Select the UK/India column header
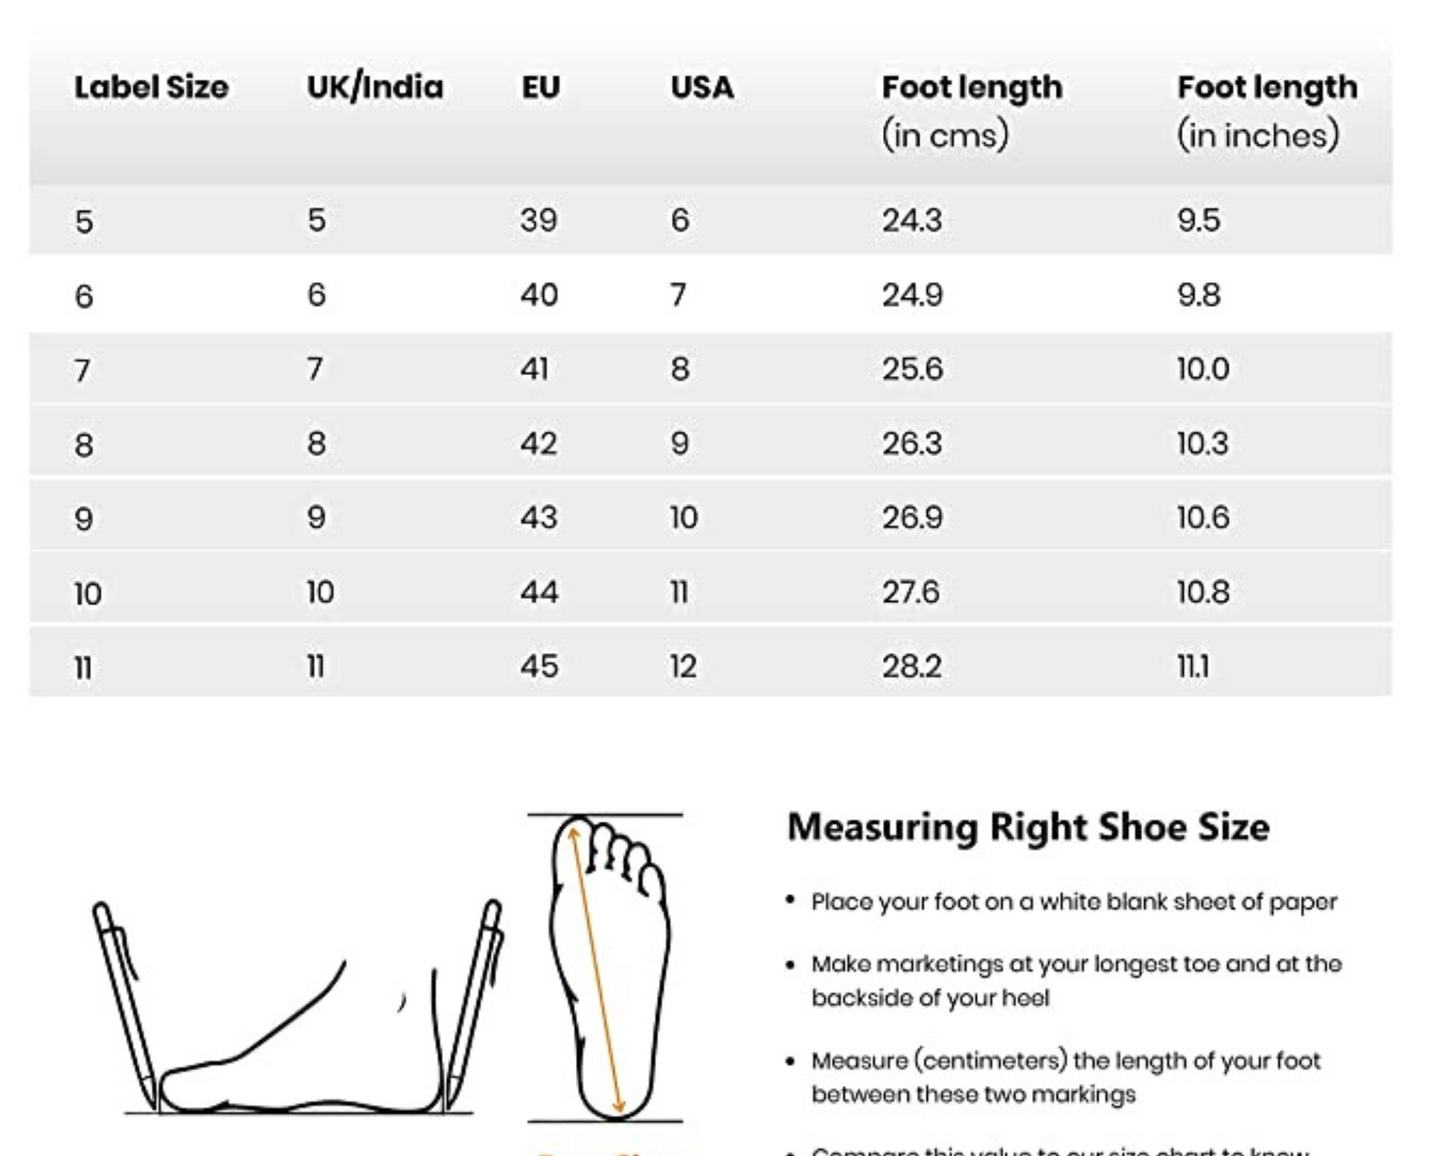1445x1156 pixels. coord(375,87)
